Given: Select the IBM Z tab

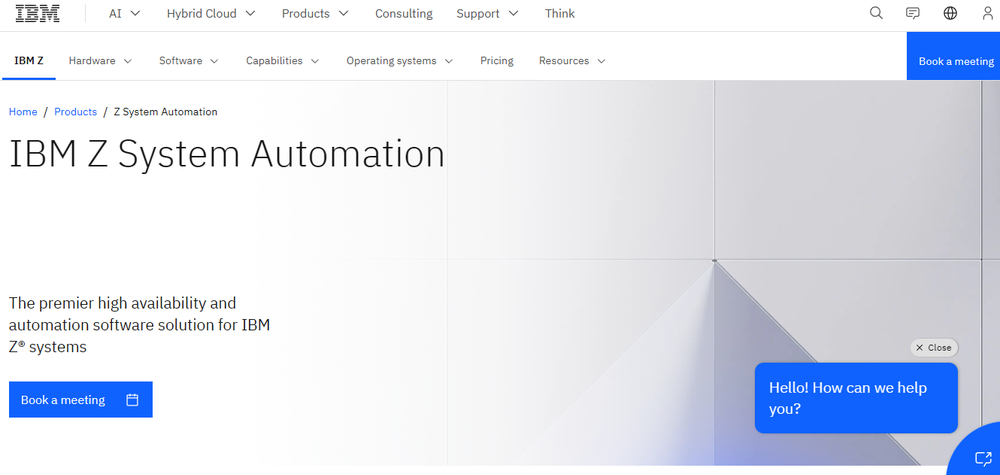Looking at the screenshot, I should (29, 61).
